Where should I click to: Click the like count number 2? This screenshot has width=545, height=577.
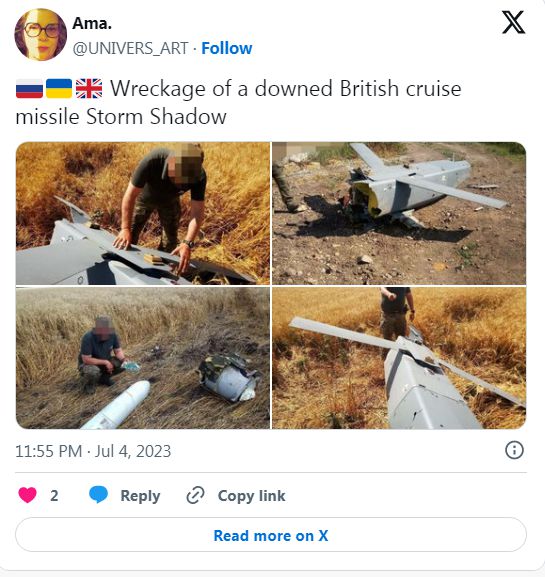[x=54, y=496]
